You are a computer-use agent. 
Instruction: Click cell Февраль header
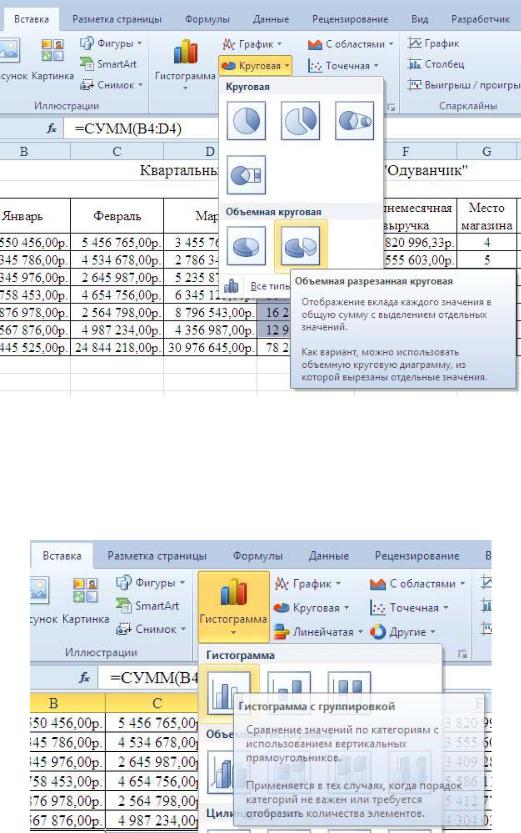click(x=117, y=216)
